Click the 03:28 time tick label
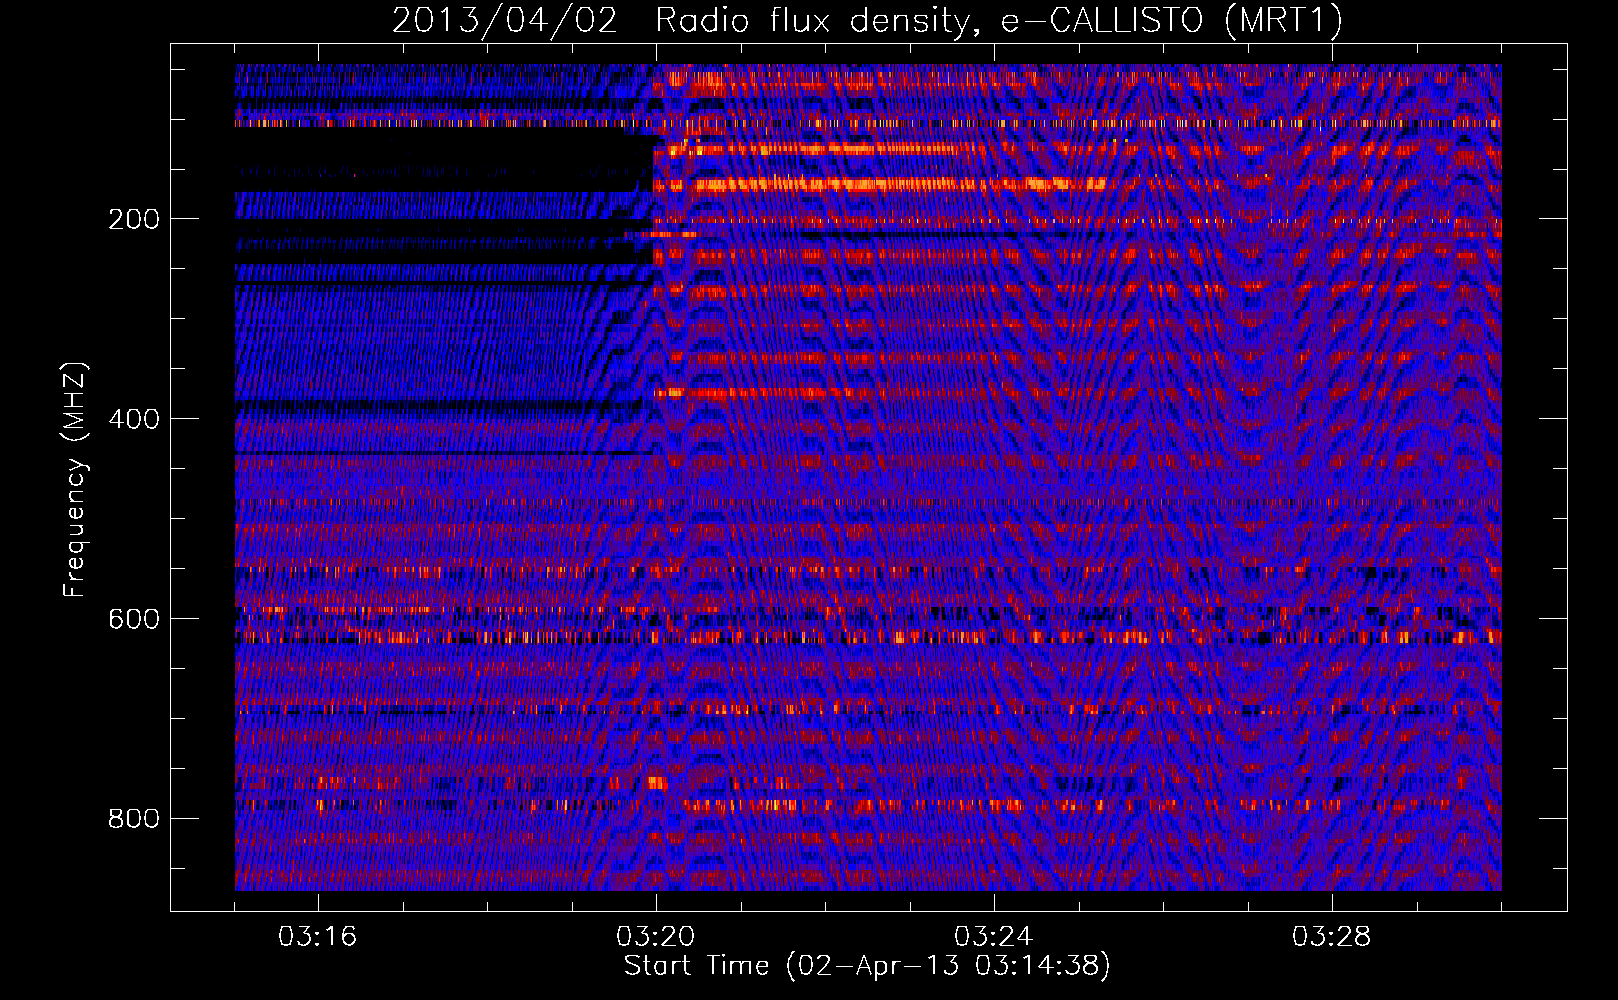 [1331, 937]
